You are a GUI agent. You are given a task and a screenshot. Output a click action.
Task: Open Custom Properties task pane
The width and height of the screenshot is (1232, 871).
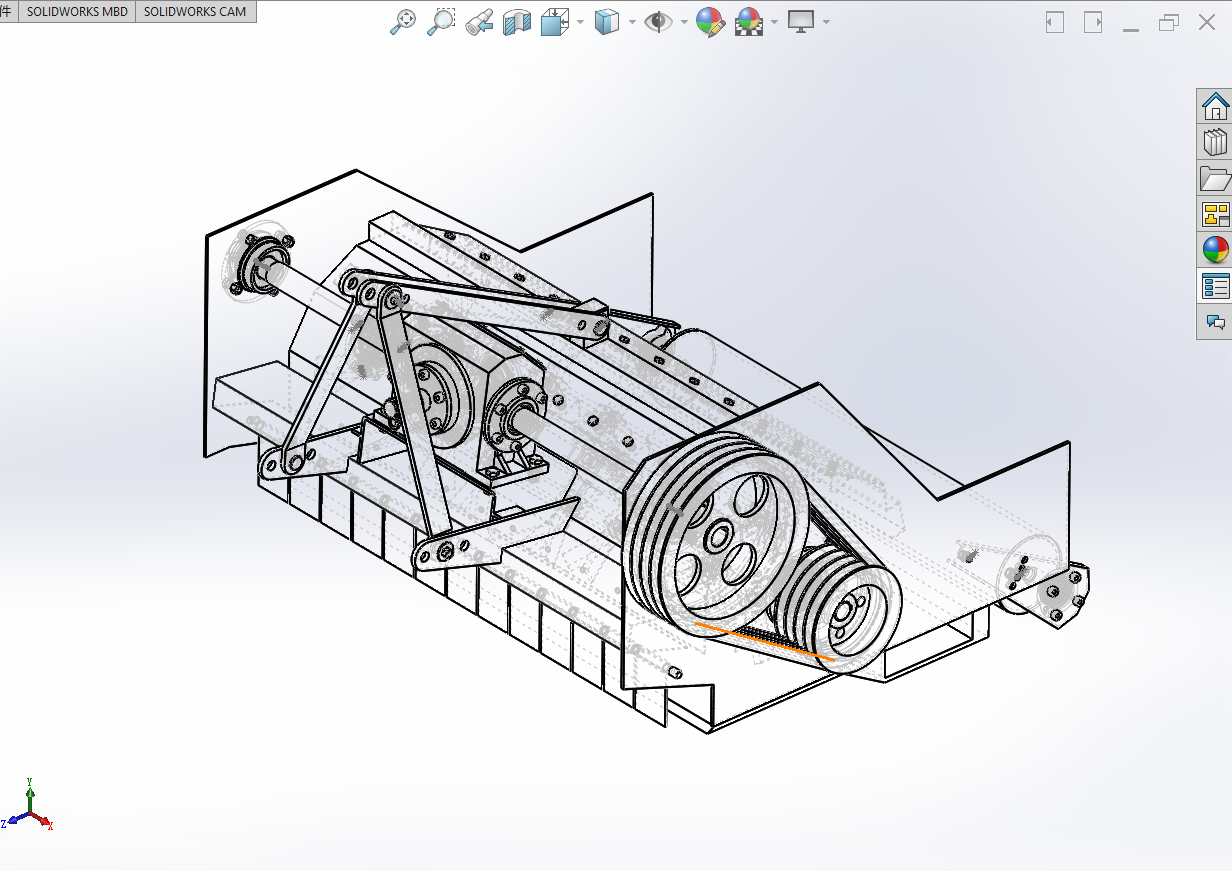(x=1215, y=286)
